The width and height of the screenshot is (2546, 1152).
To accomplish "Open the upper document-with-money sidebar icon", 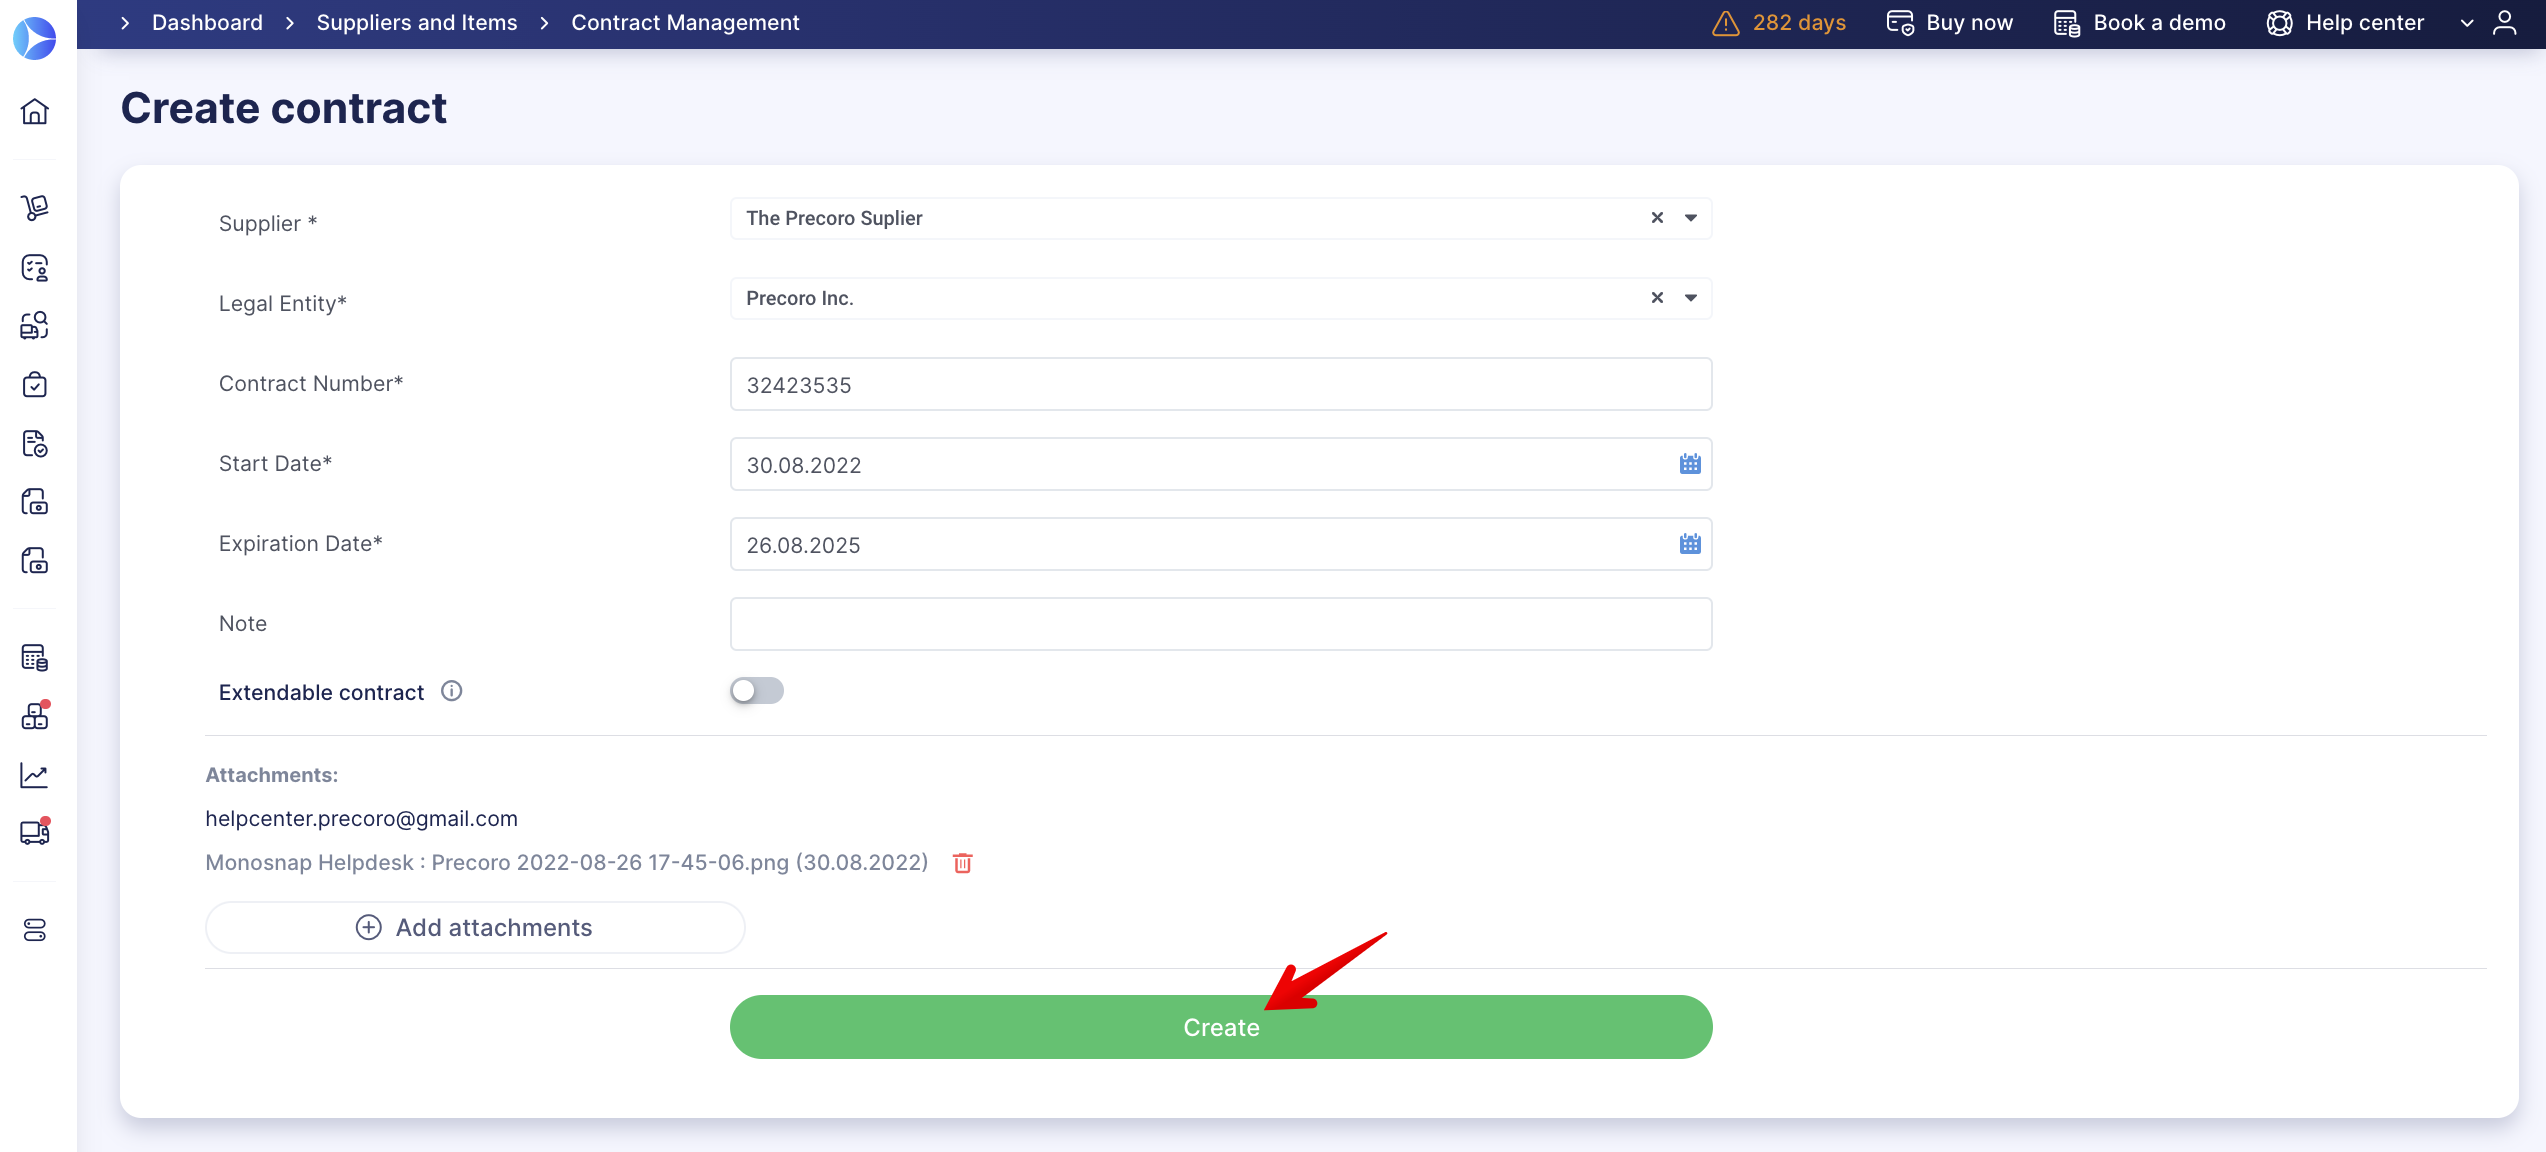I will [35, 501].
